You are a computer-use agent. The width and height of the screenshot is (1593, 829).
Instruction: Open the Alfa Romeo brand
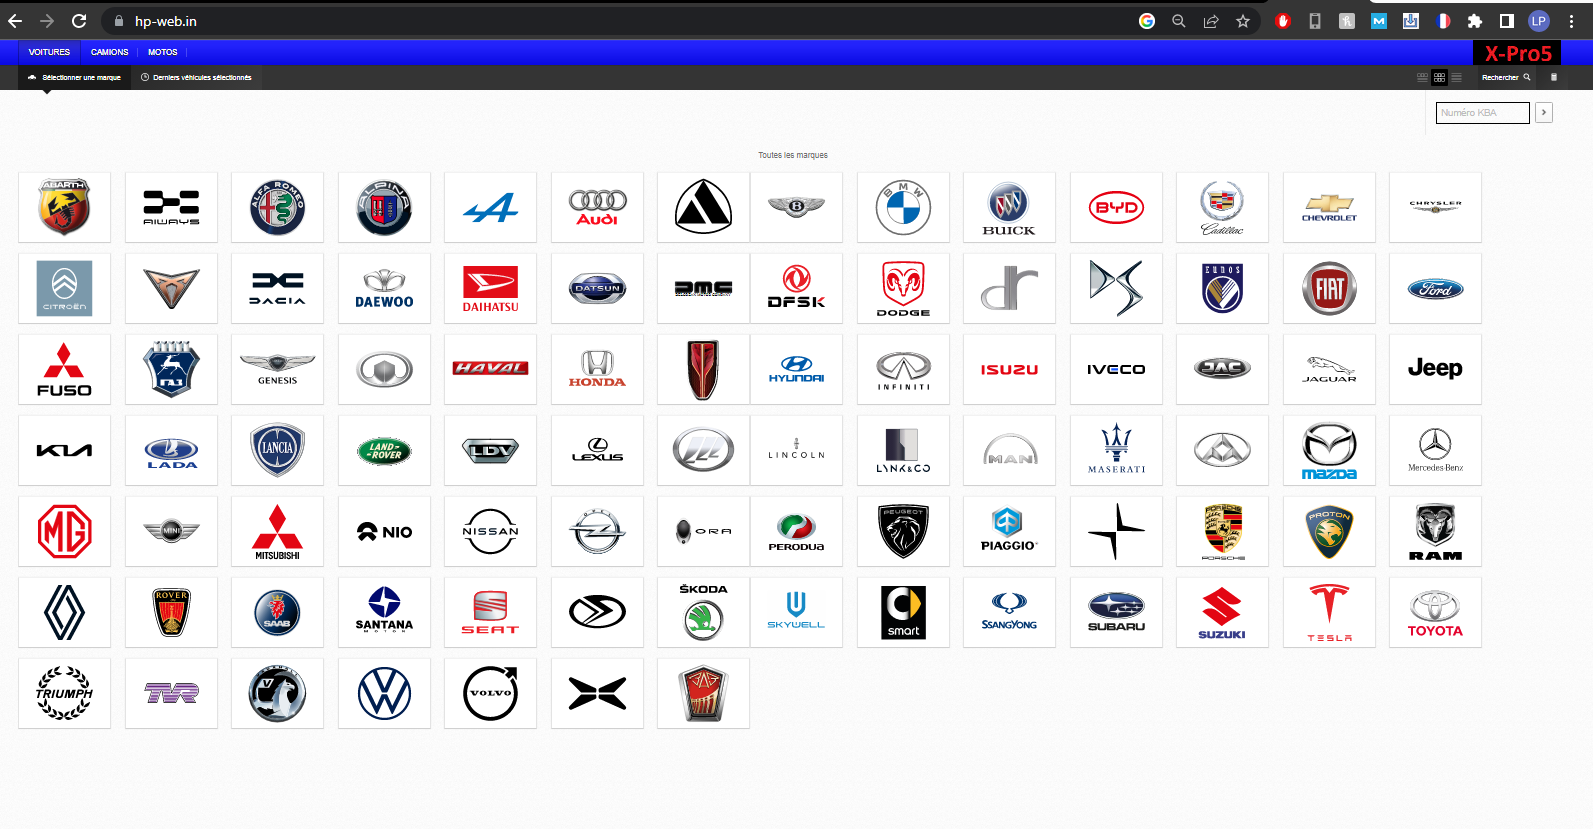(x=277, y=207)
